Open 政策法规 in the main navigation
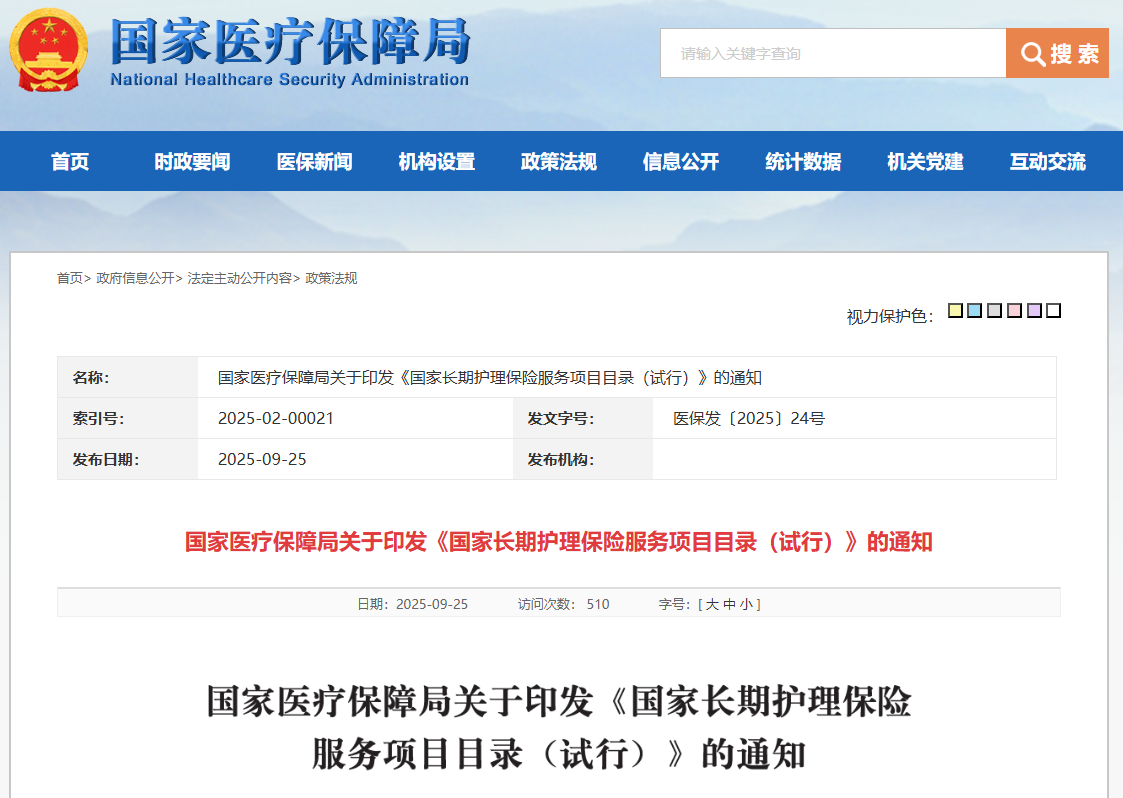Image resolution: width=1123 pixels, height=798 pixels. 558,162
